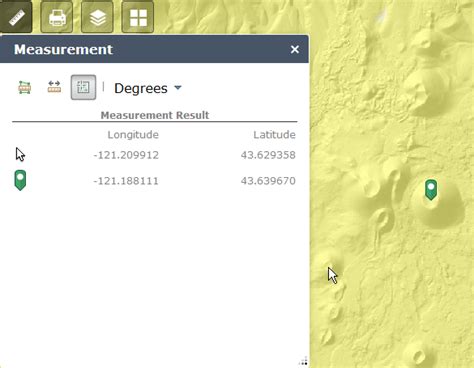This screenshot has height=368, width=474.
Task: Toggle the Location coordinates tool
Action: (x=83, y=87)
